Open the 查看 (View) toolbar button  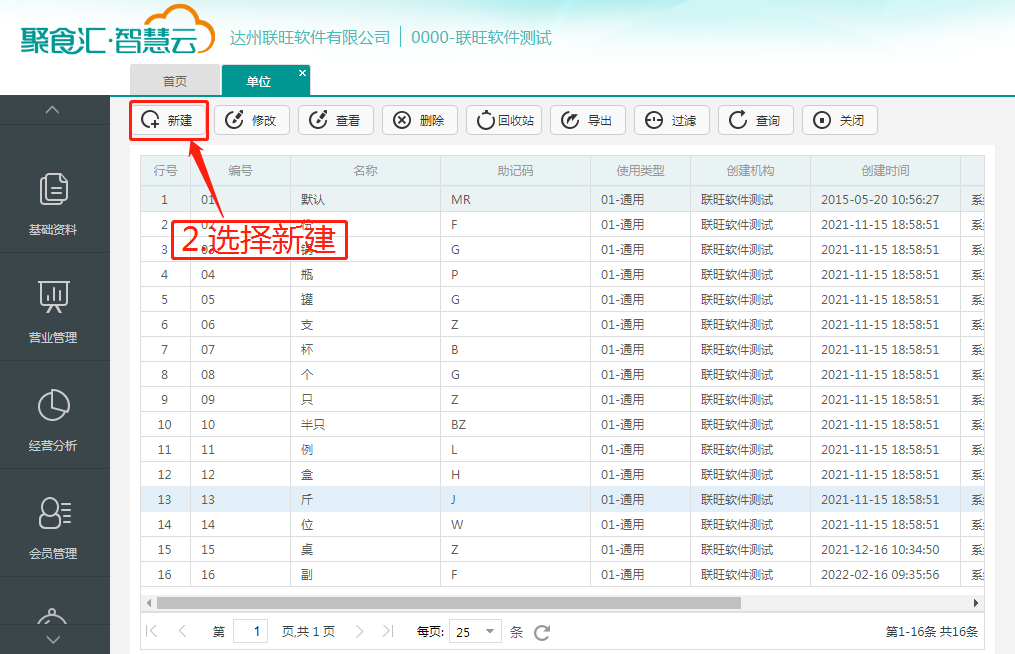click(x=336, y=120)
